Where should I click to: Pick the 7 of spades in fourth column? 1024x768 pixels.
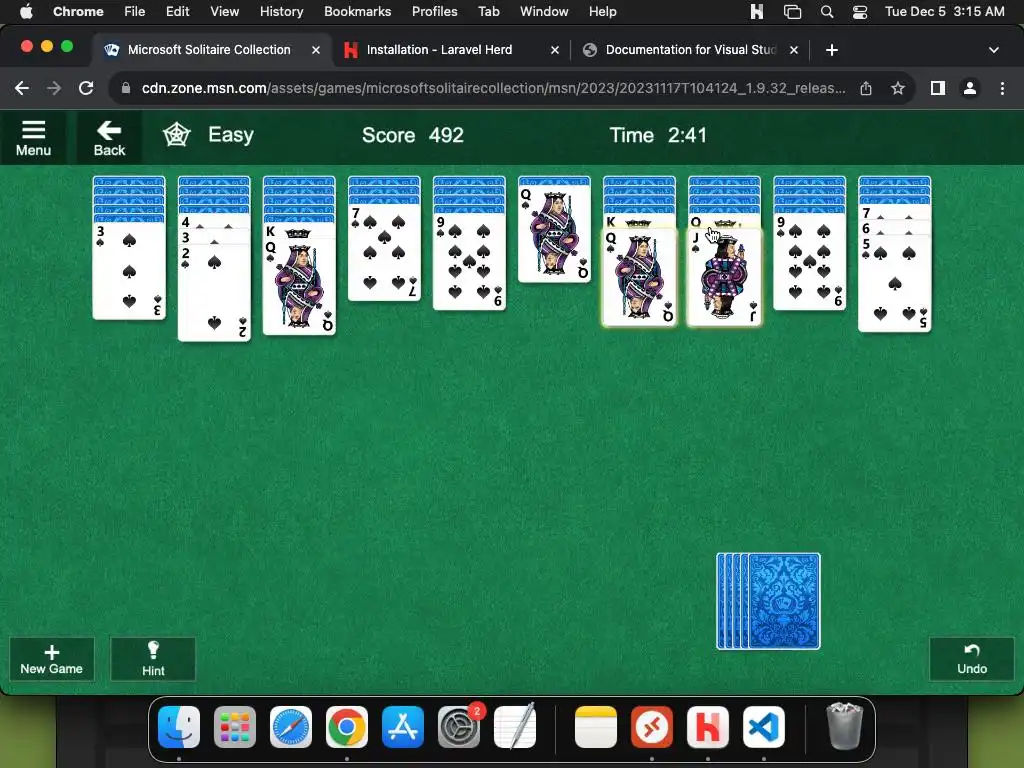[384, 252]
